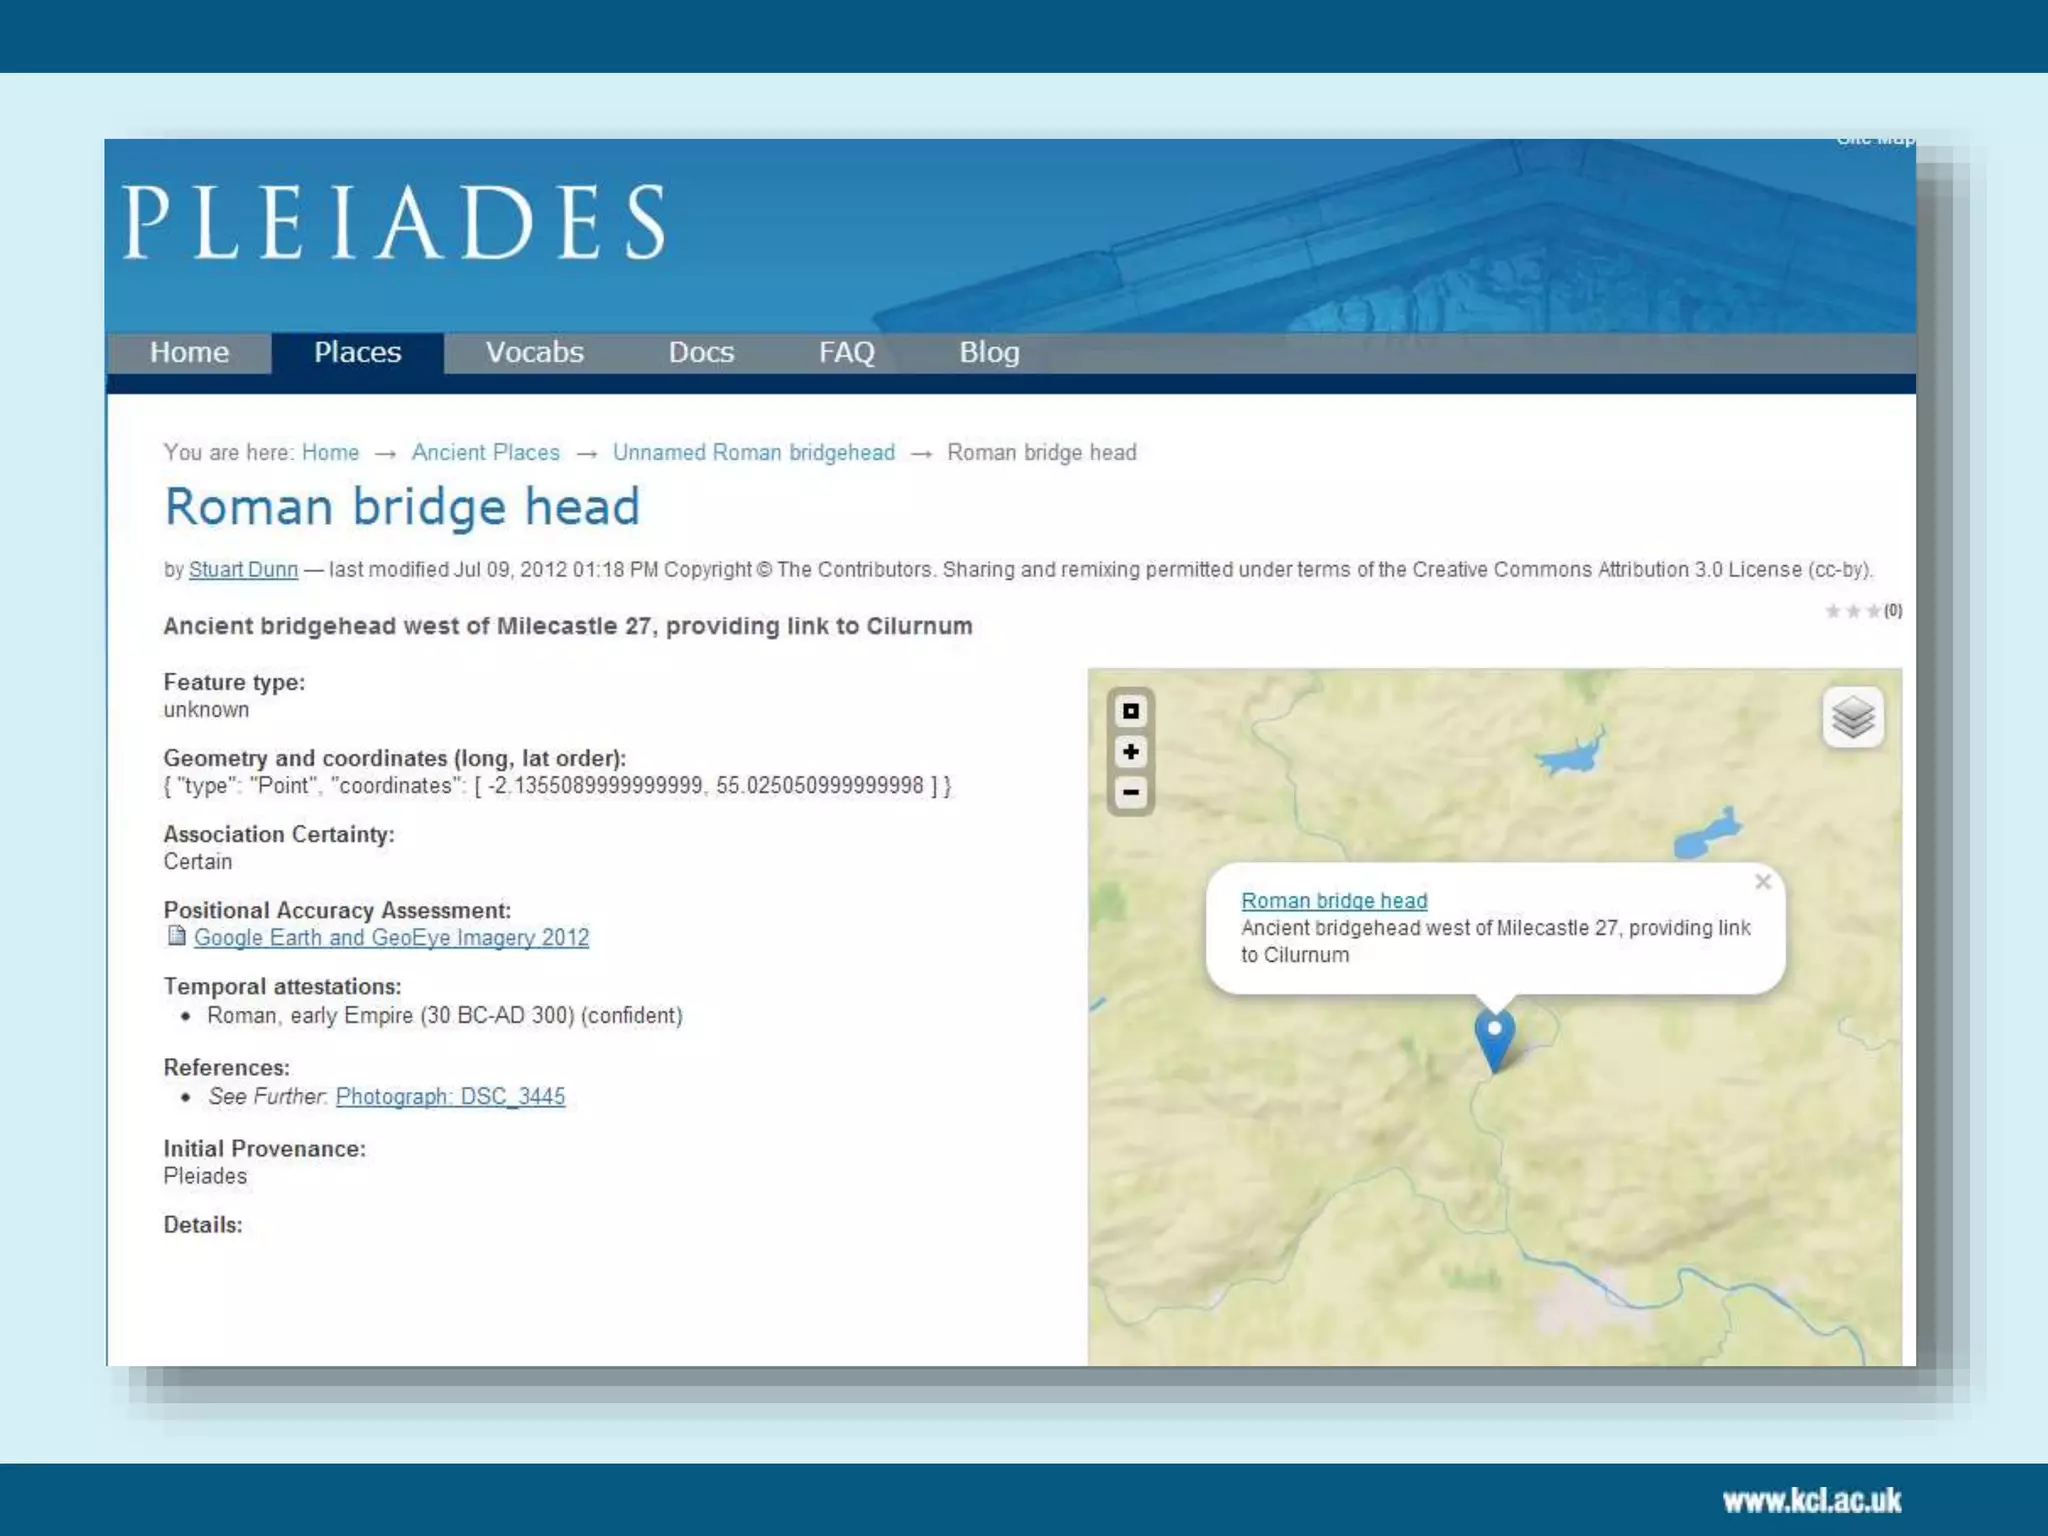The width and height of the screenshot is (2048, 1536).
Task: Open Google Earth and GeoEye Imagery 2012 link
Action: pos(391,937)
